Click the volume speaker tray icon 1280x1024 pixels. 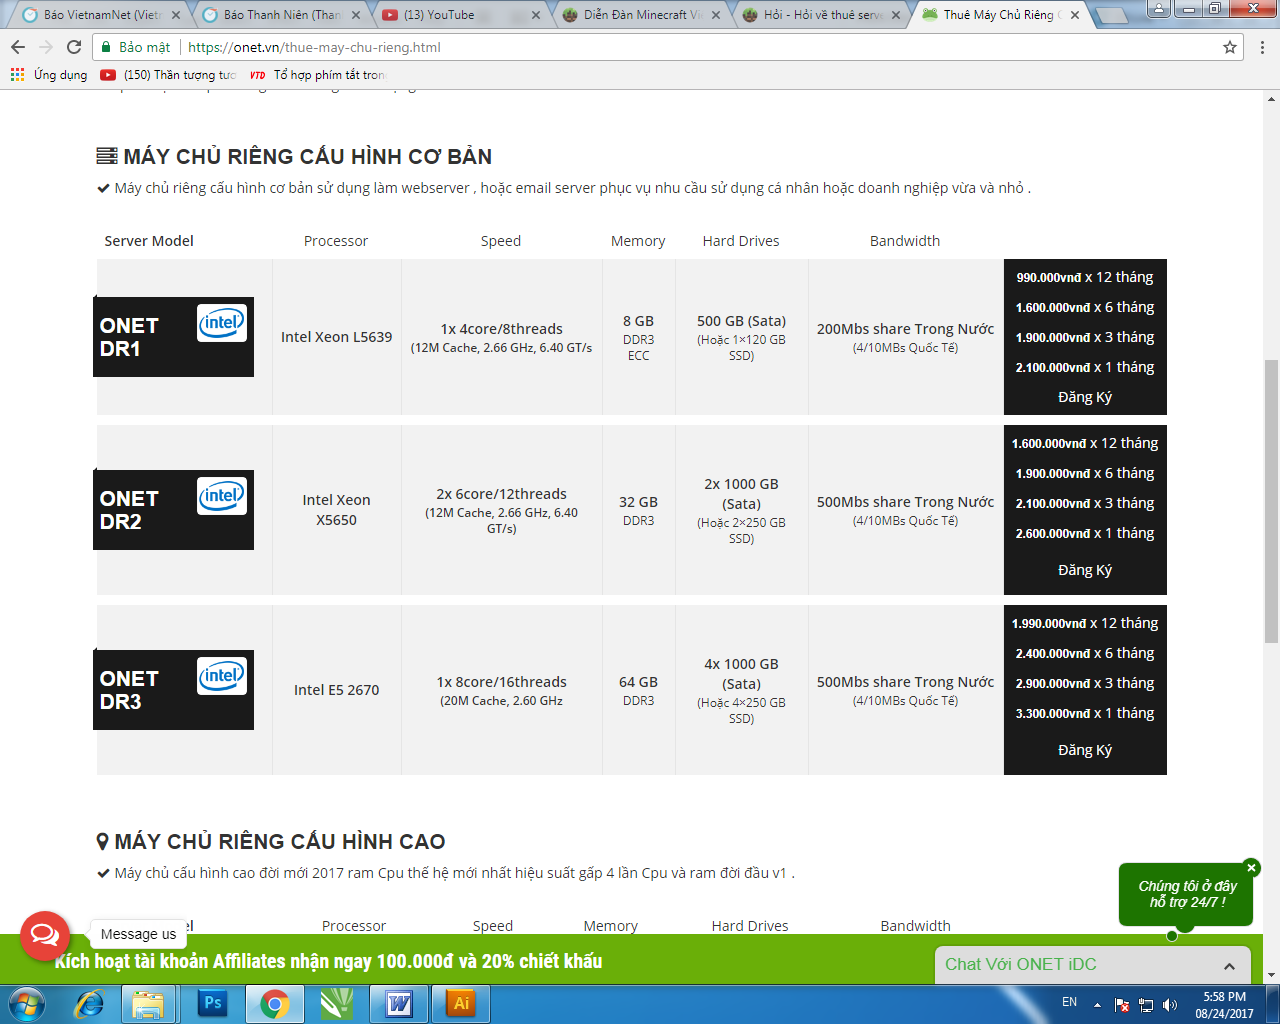(x=1170, y=1005)
